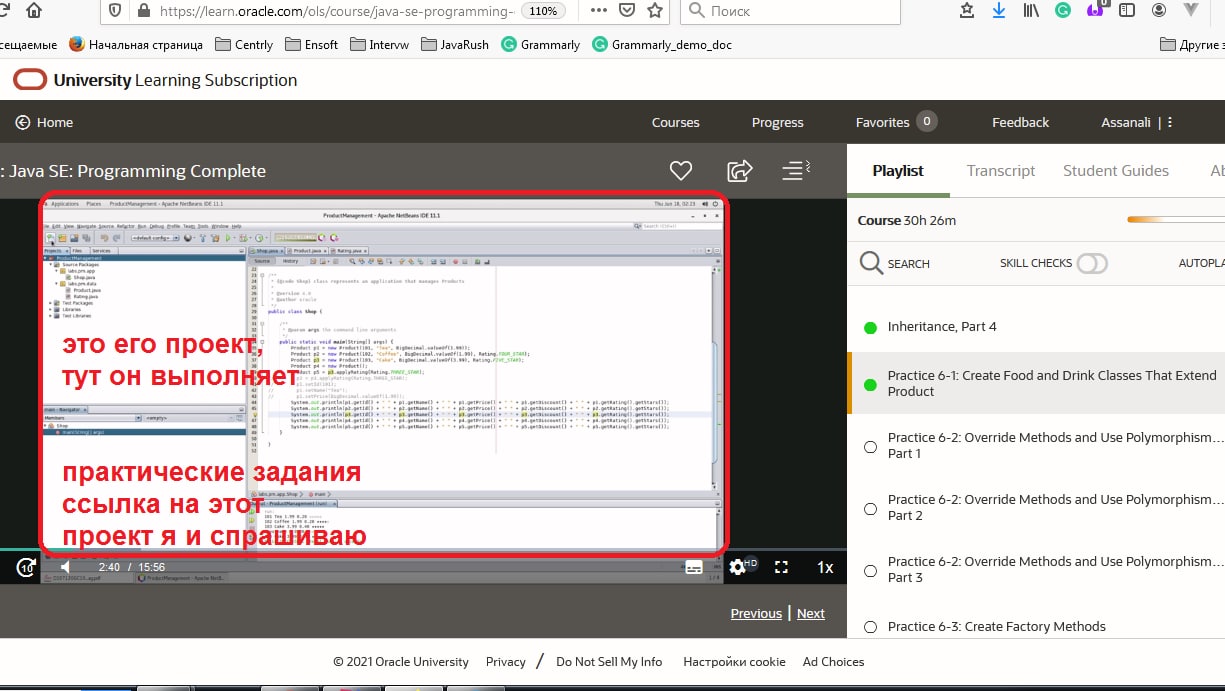Viewport: 1225px width, 691px height.
Task: Enter video fullscreen mode
Action: (x=782, y=567)
